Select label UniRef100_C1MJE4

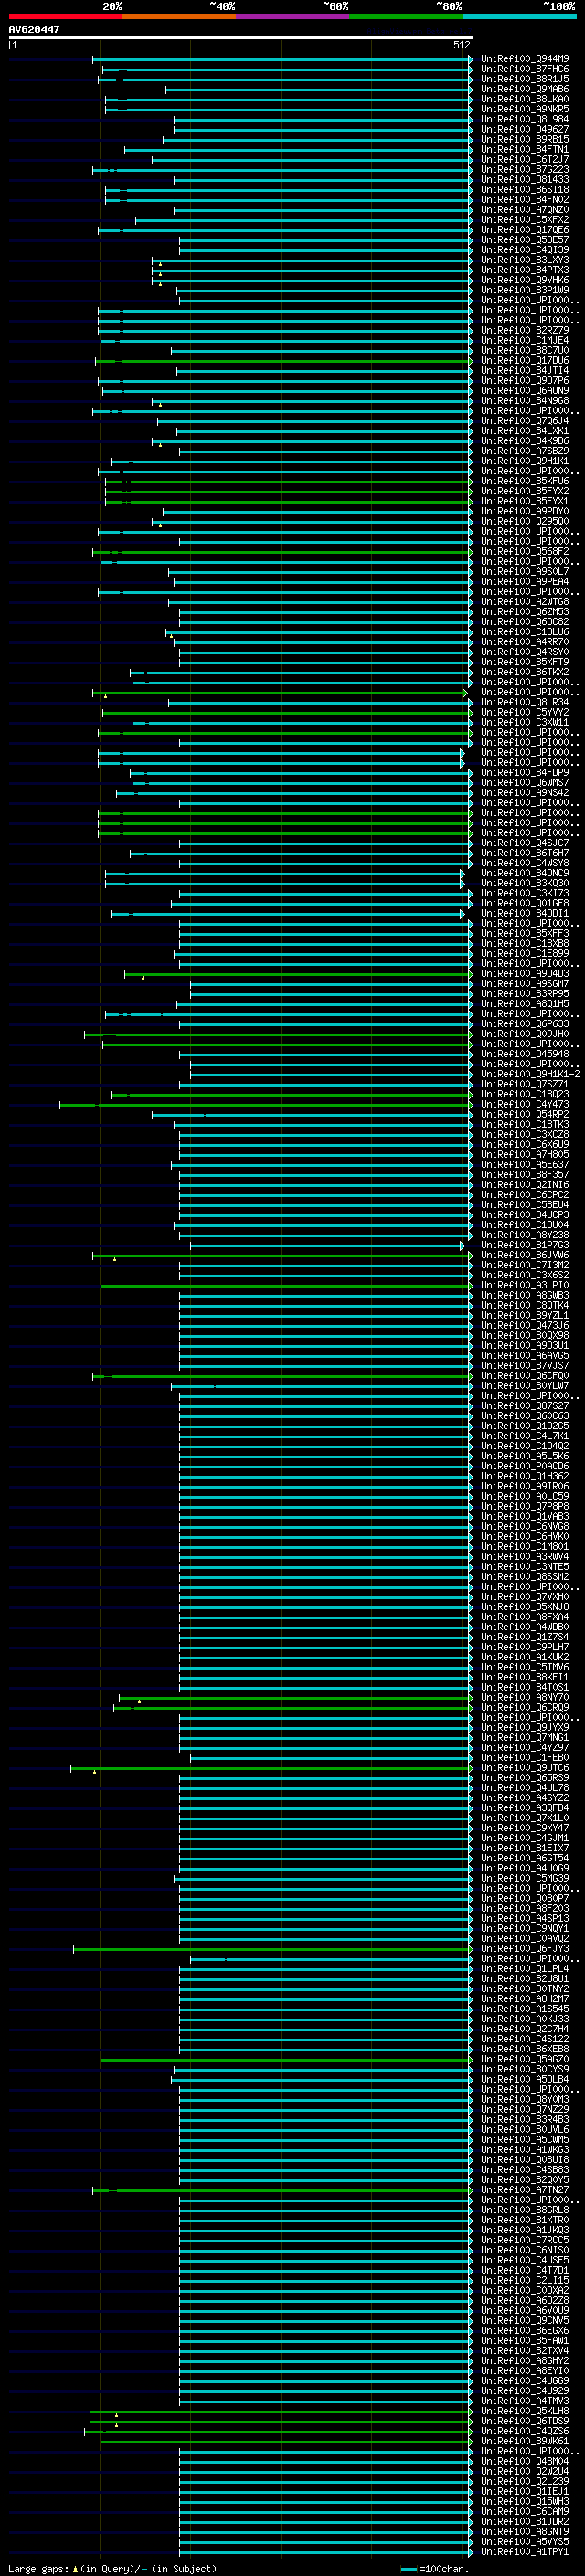(x=524, y=340)
